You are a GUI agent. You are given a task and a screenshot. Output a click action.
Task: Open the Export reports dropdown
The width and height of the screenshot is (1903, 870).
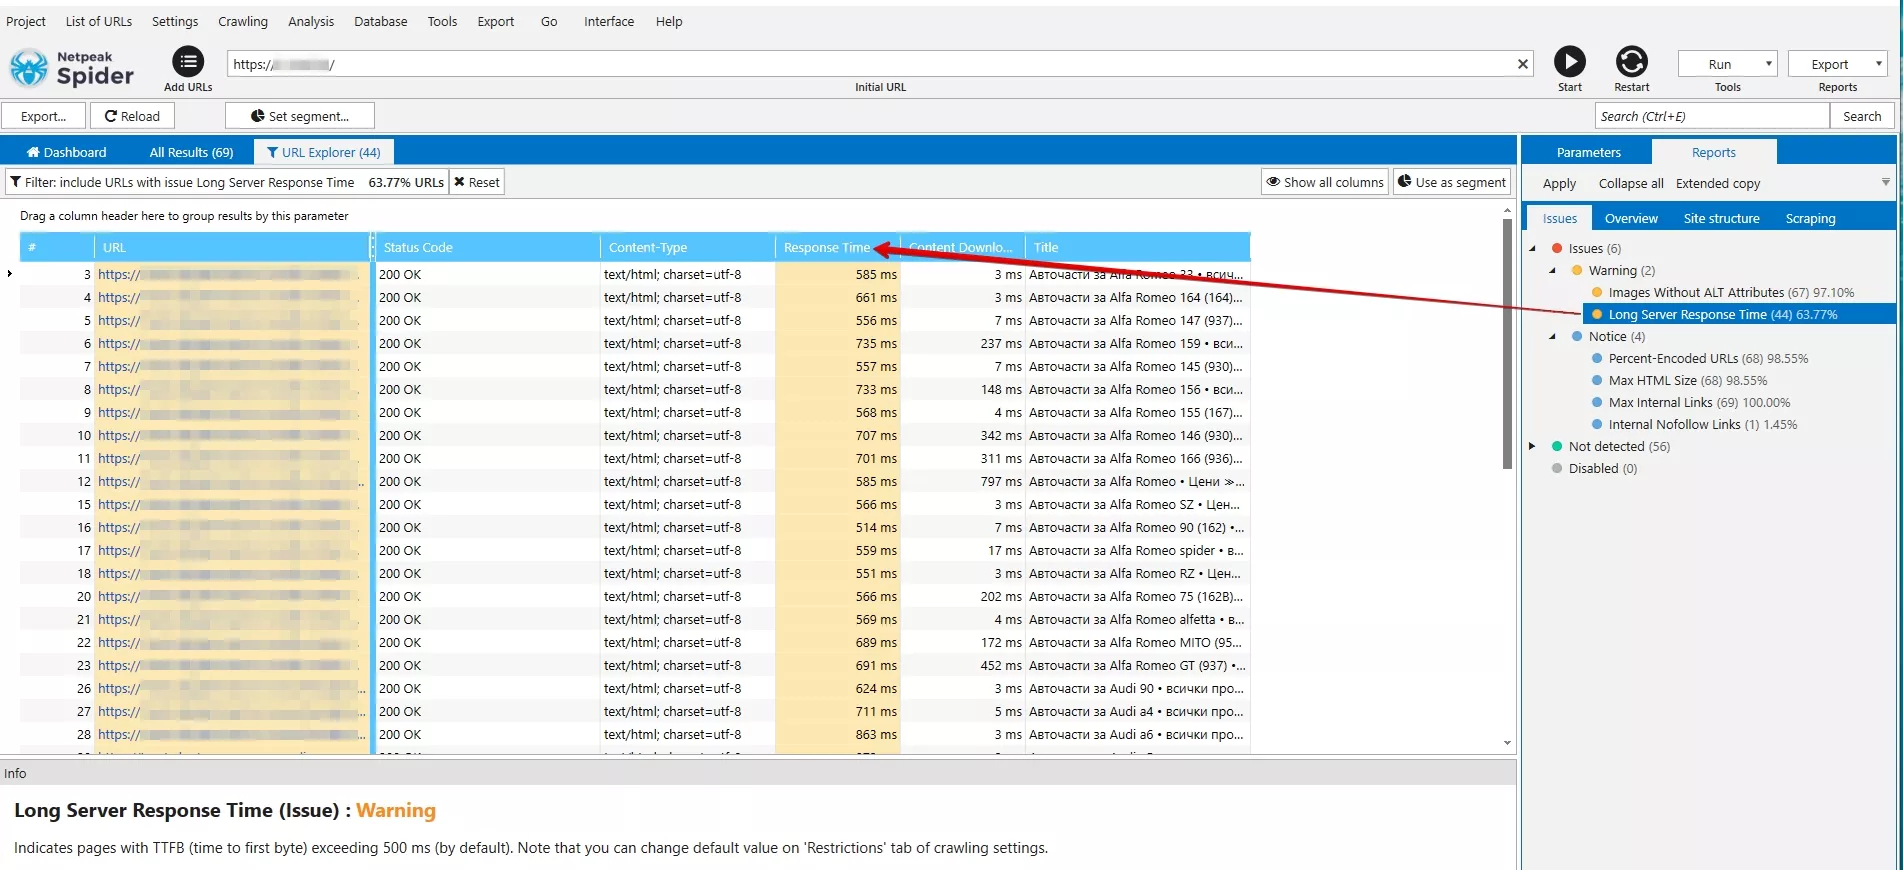1838,64
